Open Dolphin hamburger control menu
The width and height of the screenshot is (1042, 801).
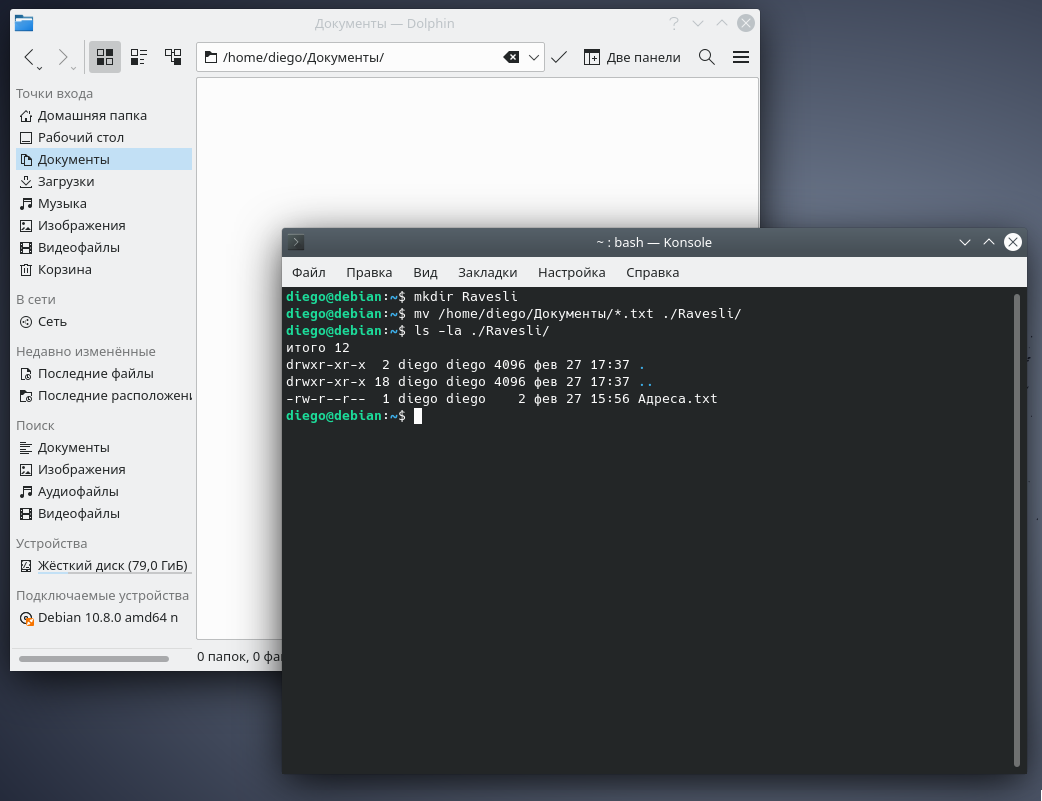click(741, 57)
